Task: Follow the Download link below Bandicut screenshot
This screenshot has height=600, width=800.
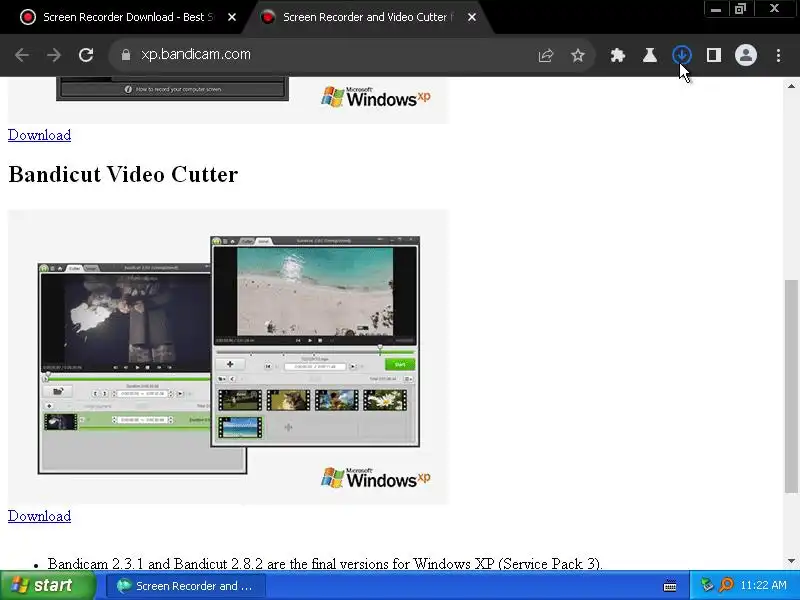Action: [39, 516]
